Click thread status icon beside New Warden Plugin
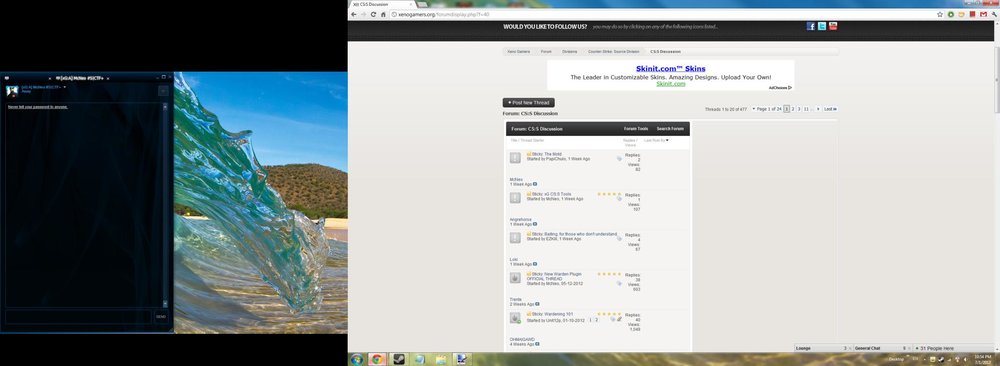The height and width of the screenshot is (366, 1000). [x=515, y=278]
